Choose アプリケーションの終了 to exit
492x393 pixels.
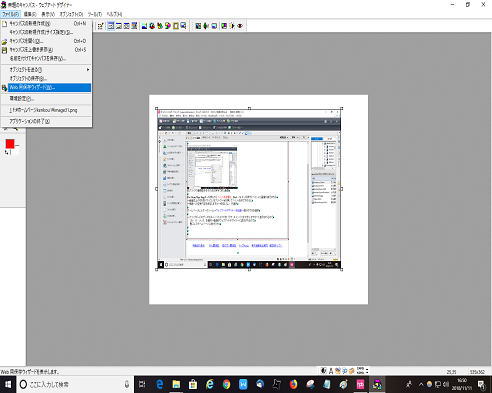point(46,121)
